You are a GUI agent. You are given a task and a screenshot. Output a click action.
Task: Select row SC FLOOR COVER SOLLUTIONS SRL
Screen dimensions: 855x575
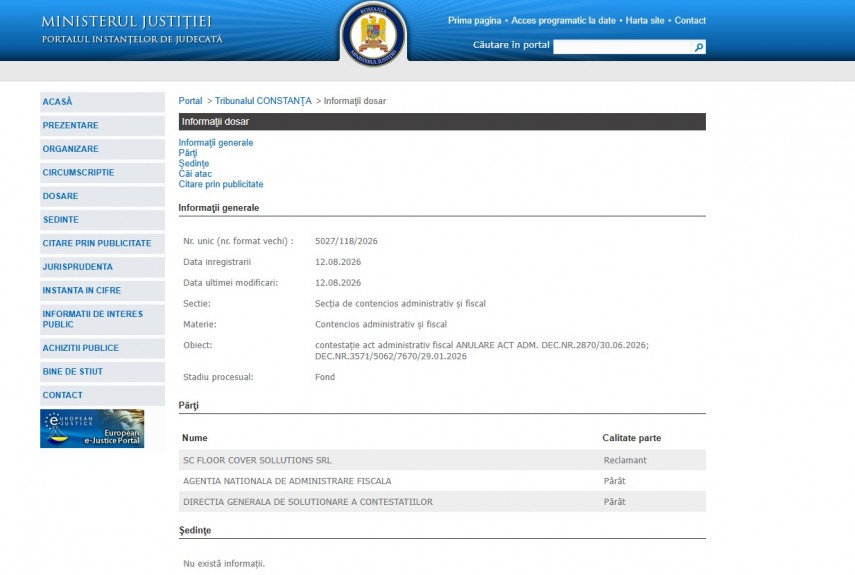[442, 460]
